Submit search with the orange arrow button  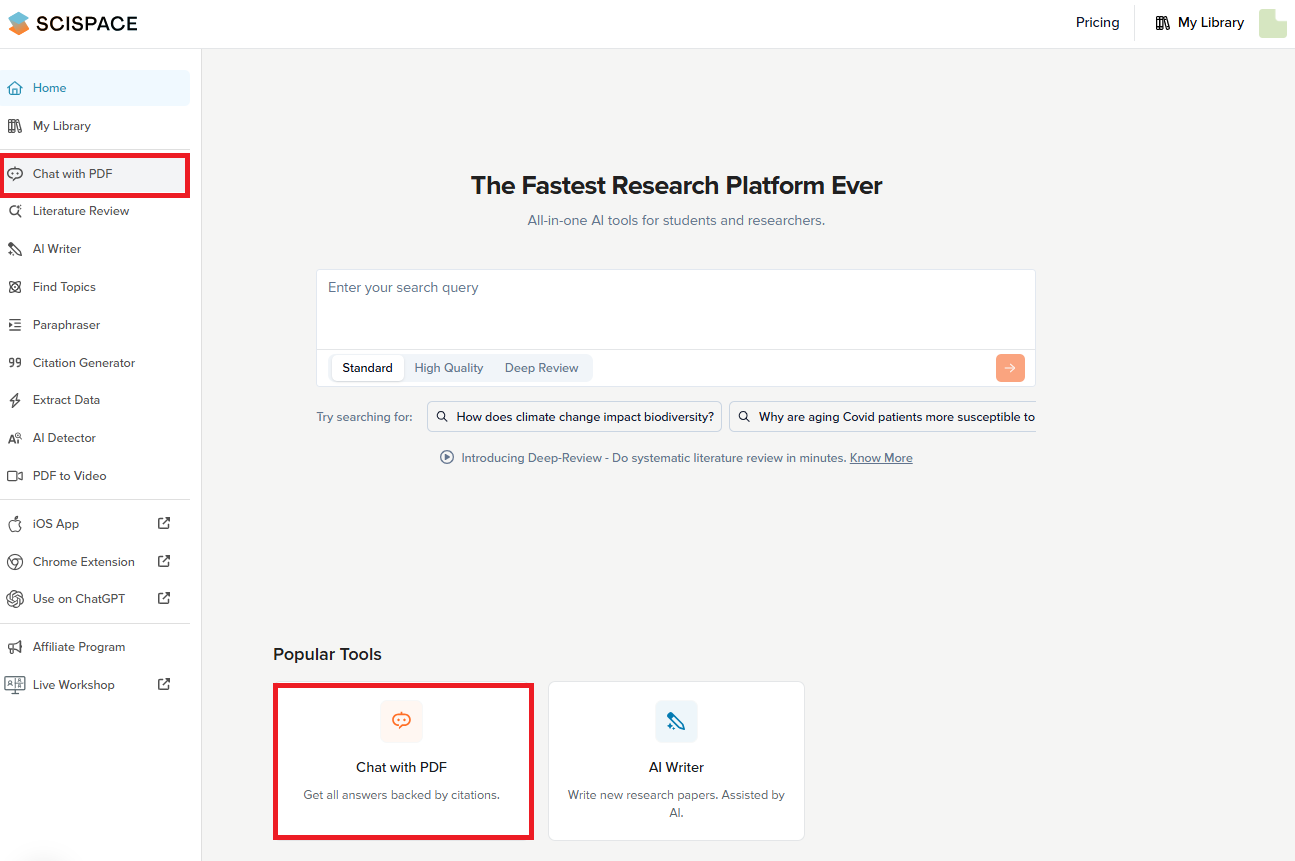1010,368
